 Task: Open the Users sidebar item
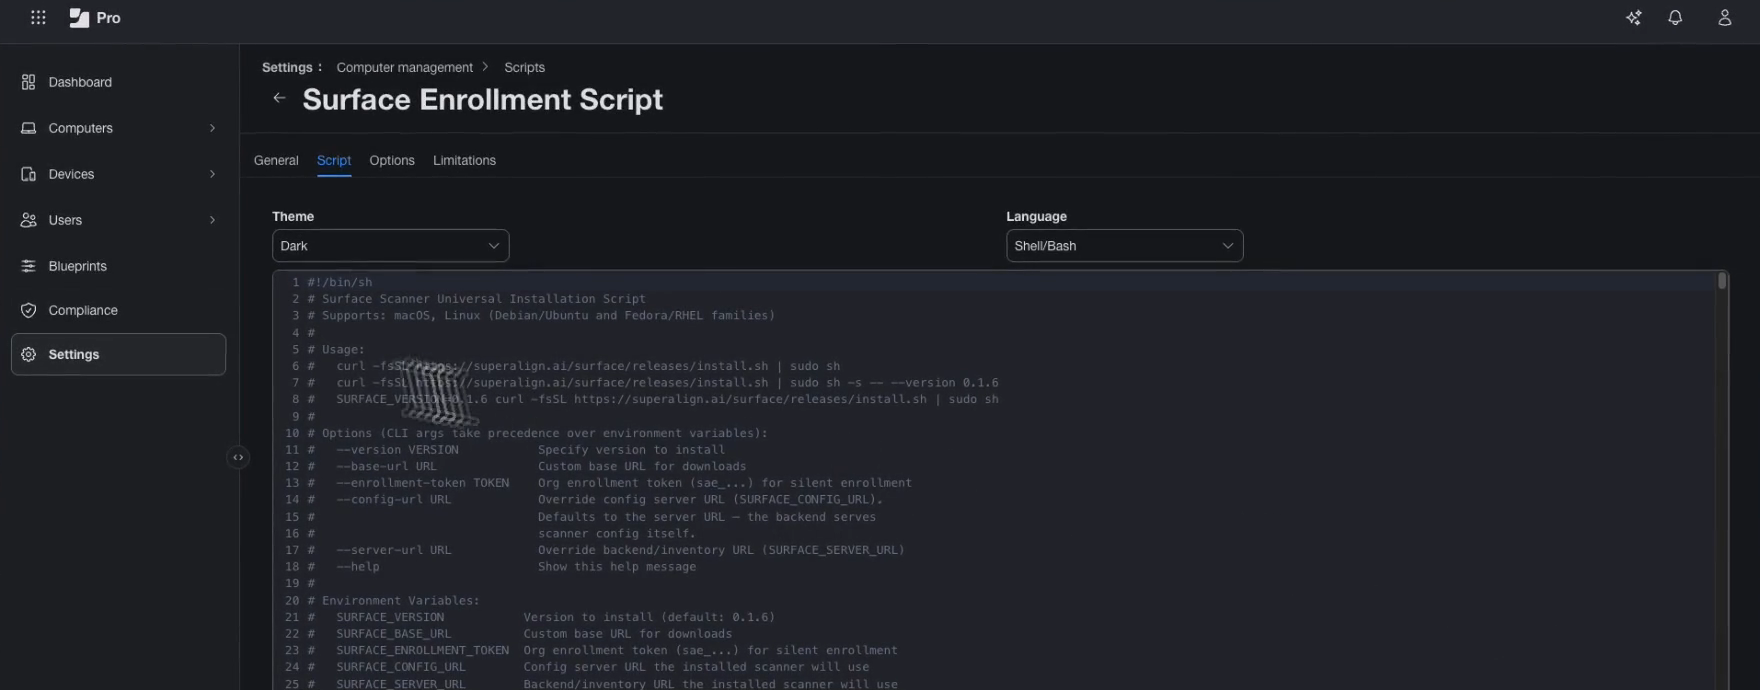pyautogui.click(x=118, y=220)
